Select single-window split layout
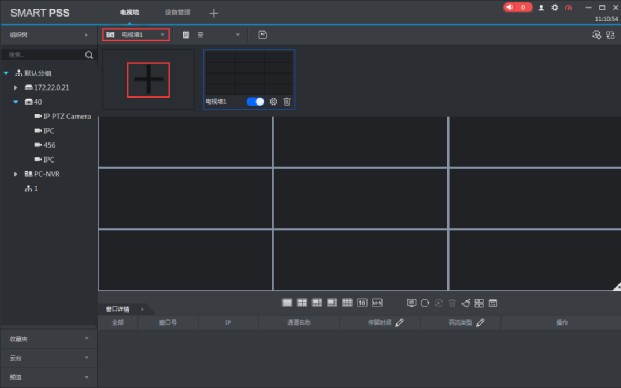The height and width of the screenshot is (388, 621). point(287,303)
